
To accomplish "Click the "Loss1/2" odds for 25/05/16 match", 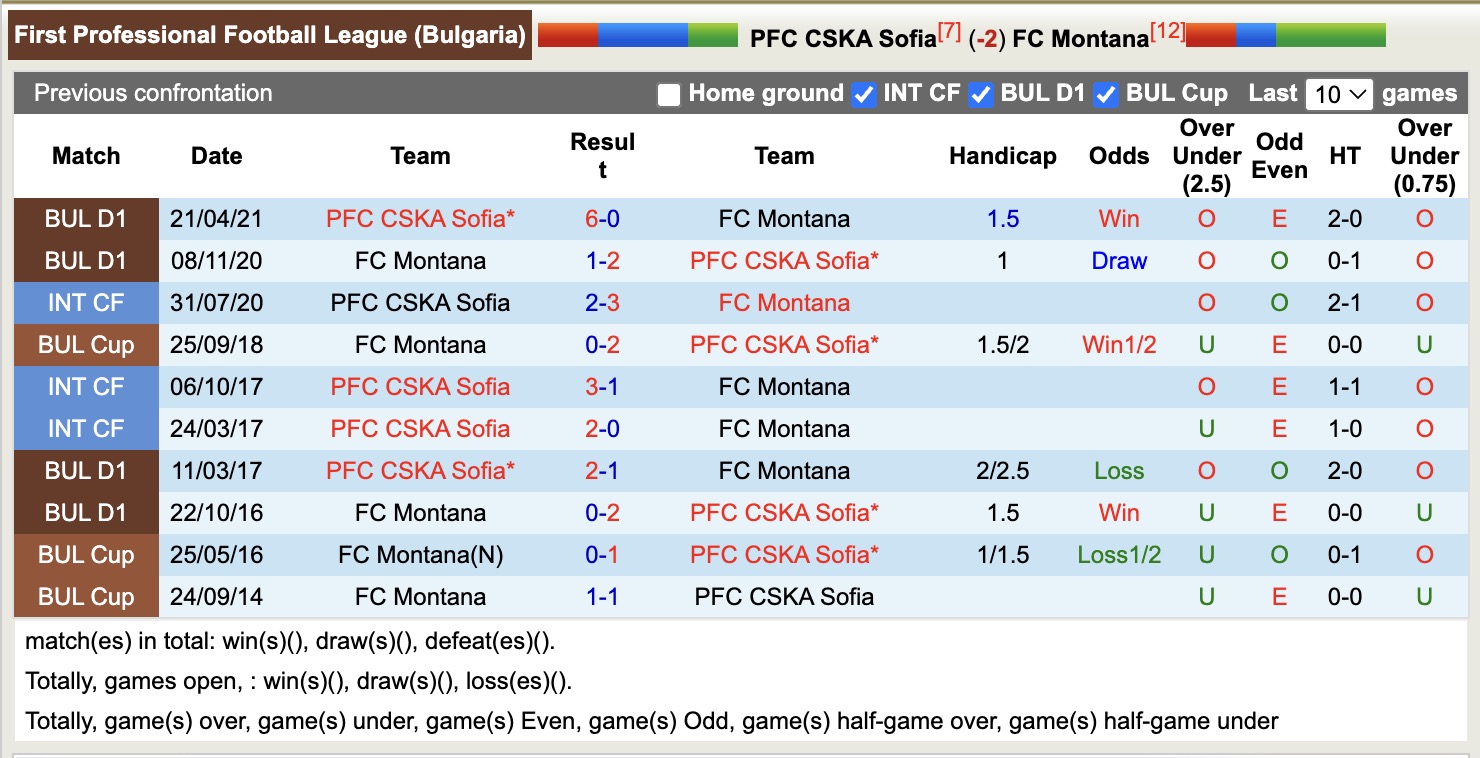I will tap(1119, 554).
